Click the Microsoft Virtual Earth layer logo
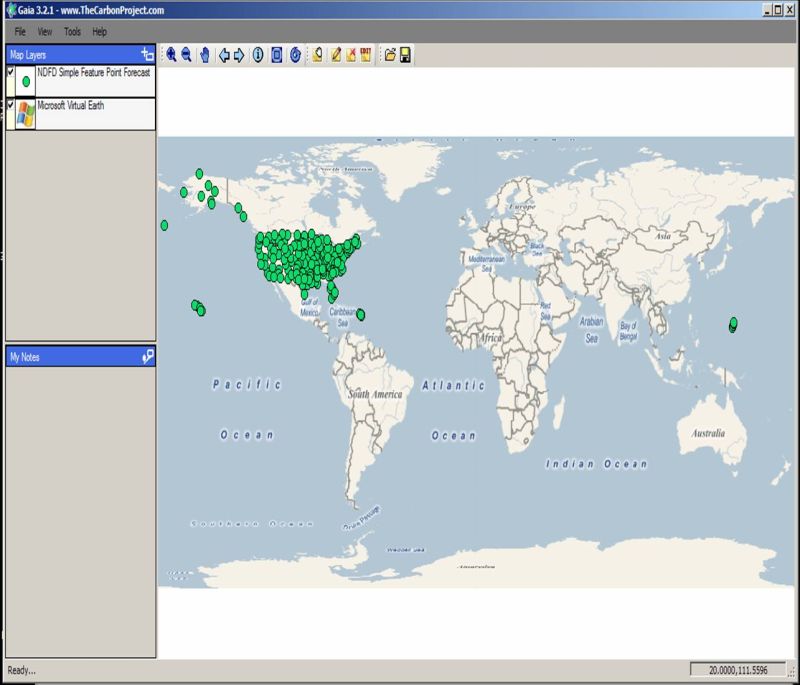The width and height of the screenshot is (800, 685). click(26, 114)
